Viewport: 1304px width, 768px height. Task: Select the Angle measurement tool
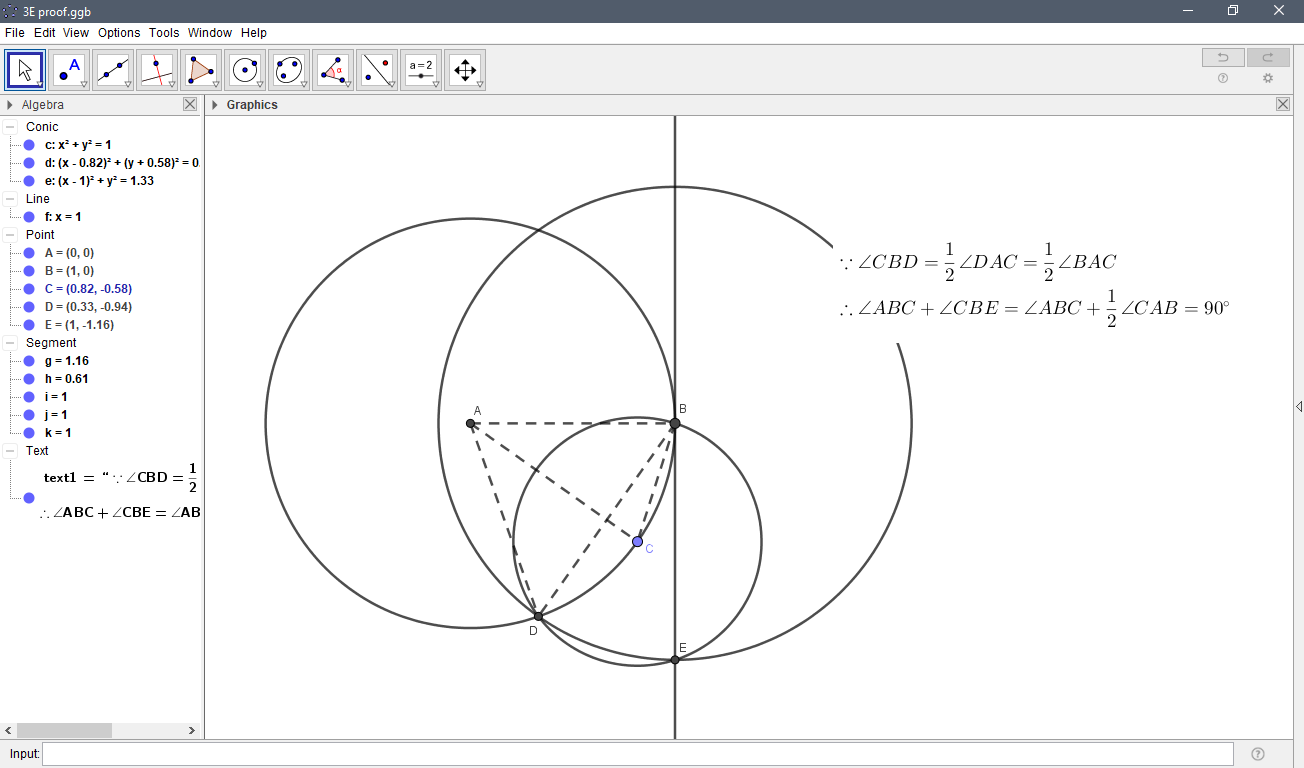click(333, 69)
